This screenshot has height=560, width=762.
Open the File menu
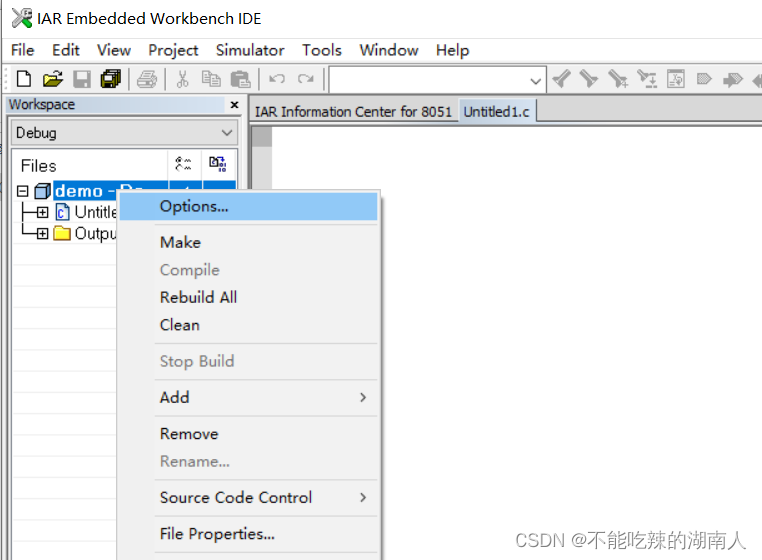[23, 50]
